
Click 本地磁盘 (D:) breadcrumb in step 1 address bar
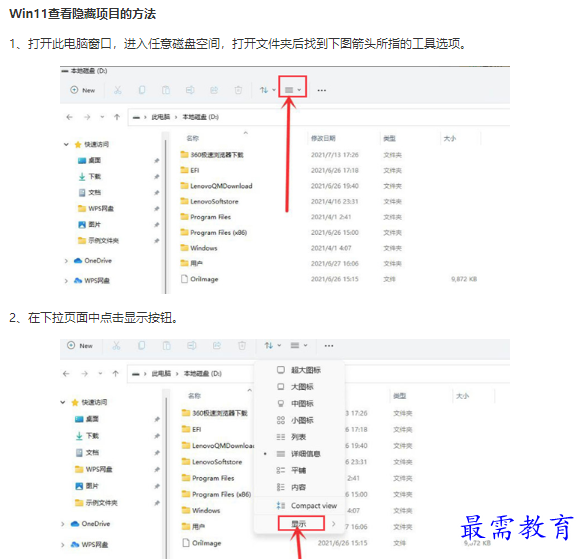200,117
